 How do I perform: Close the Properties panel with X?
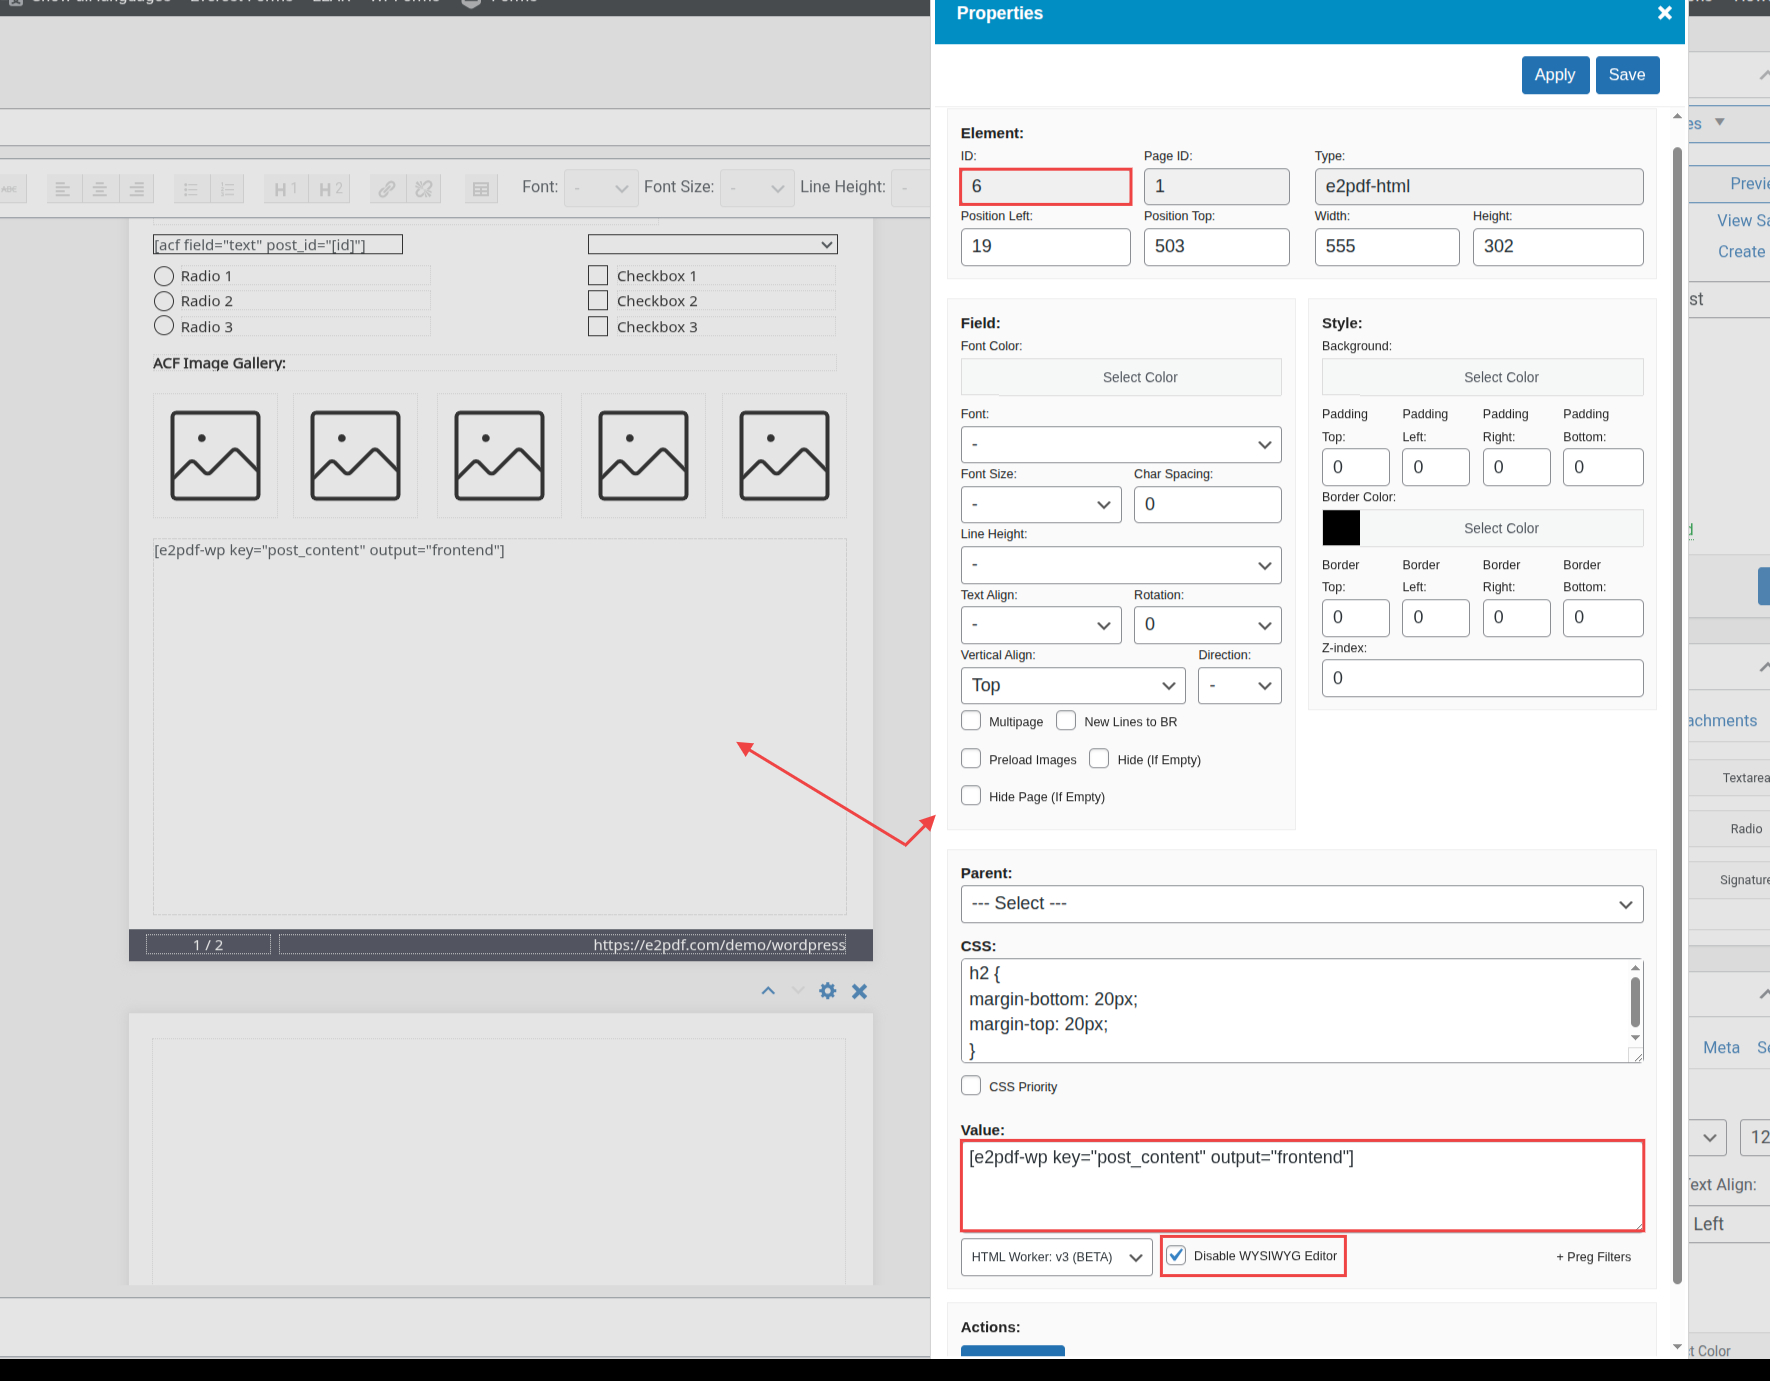click(x=1664, y=13)
